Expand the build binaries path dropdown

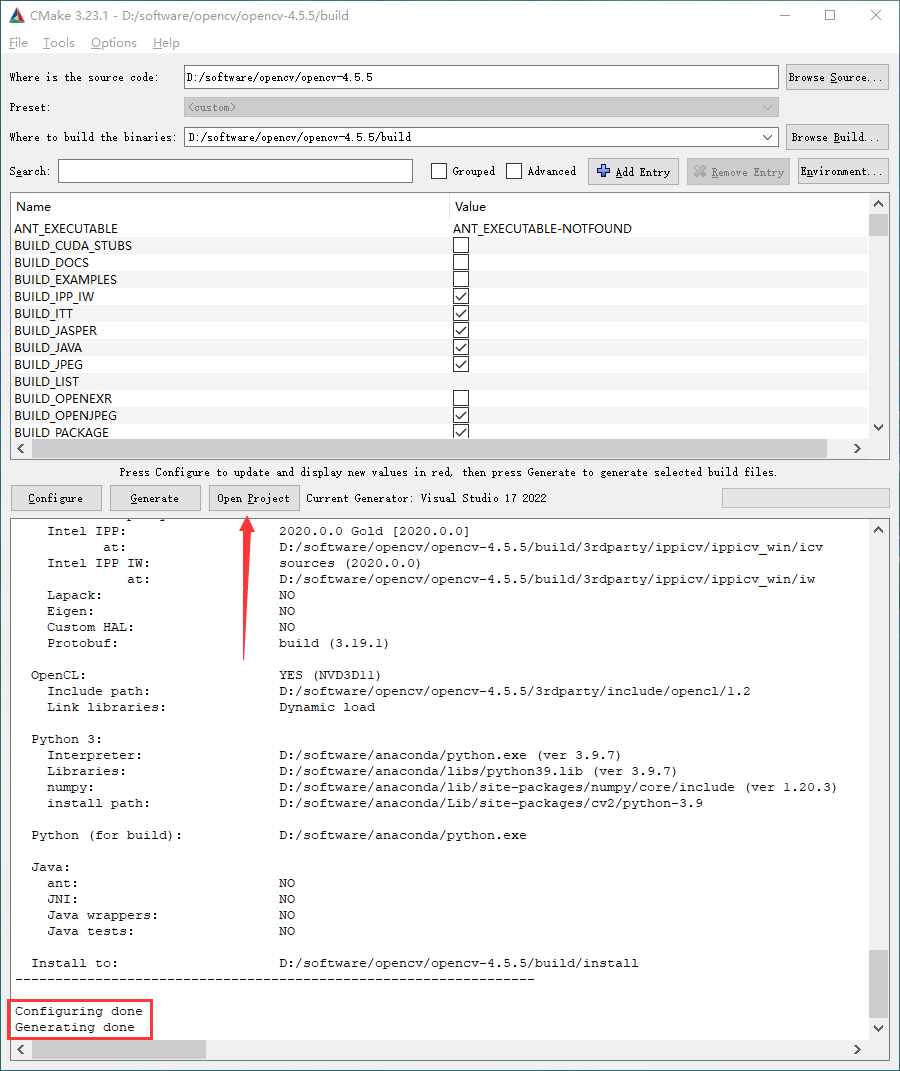[x=768, y=137]
